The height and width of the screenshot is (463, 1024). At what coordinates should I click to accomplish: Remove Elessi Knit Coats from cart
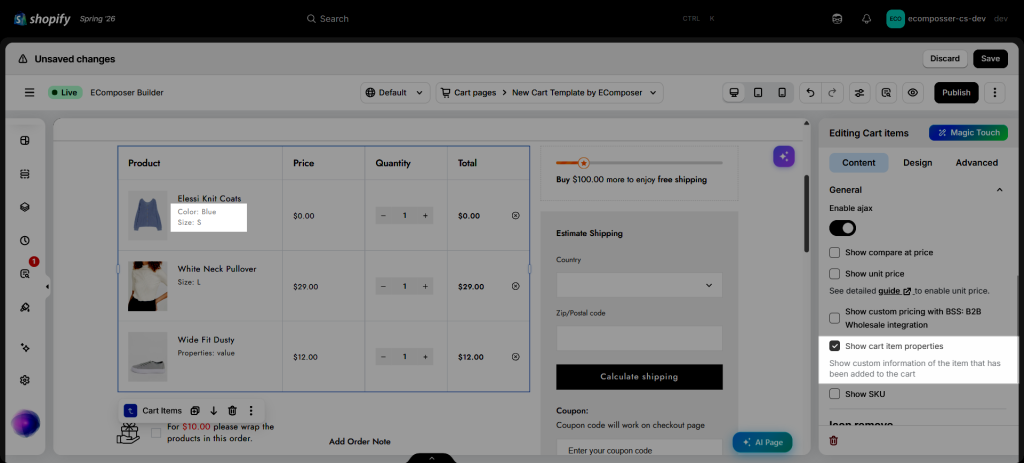[x=515, y=216]
